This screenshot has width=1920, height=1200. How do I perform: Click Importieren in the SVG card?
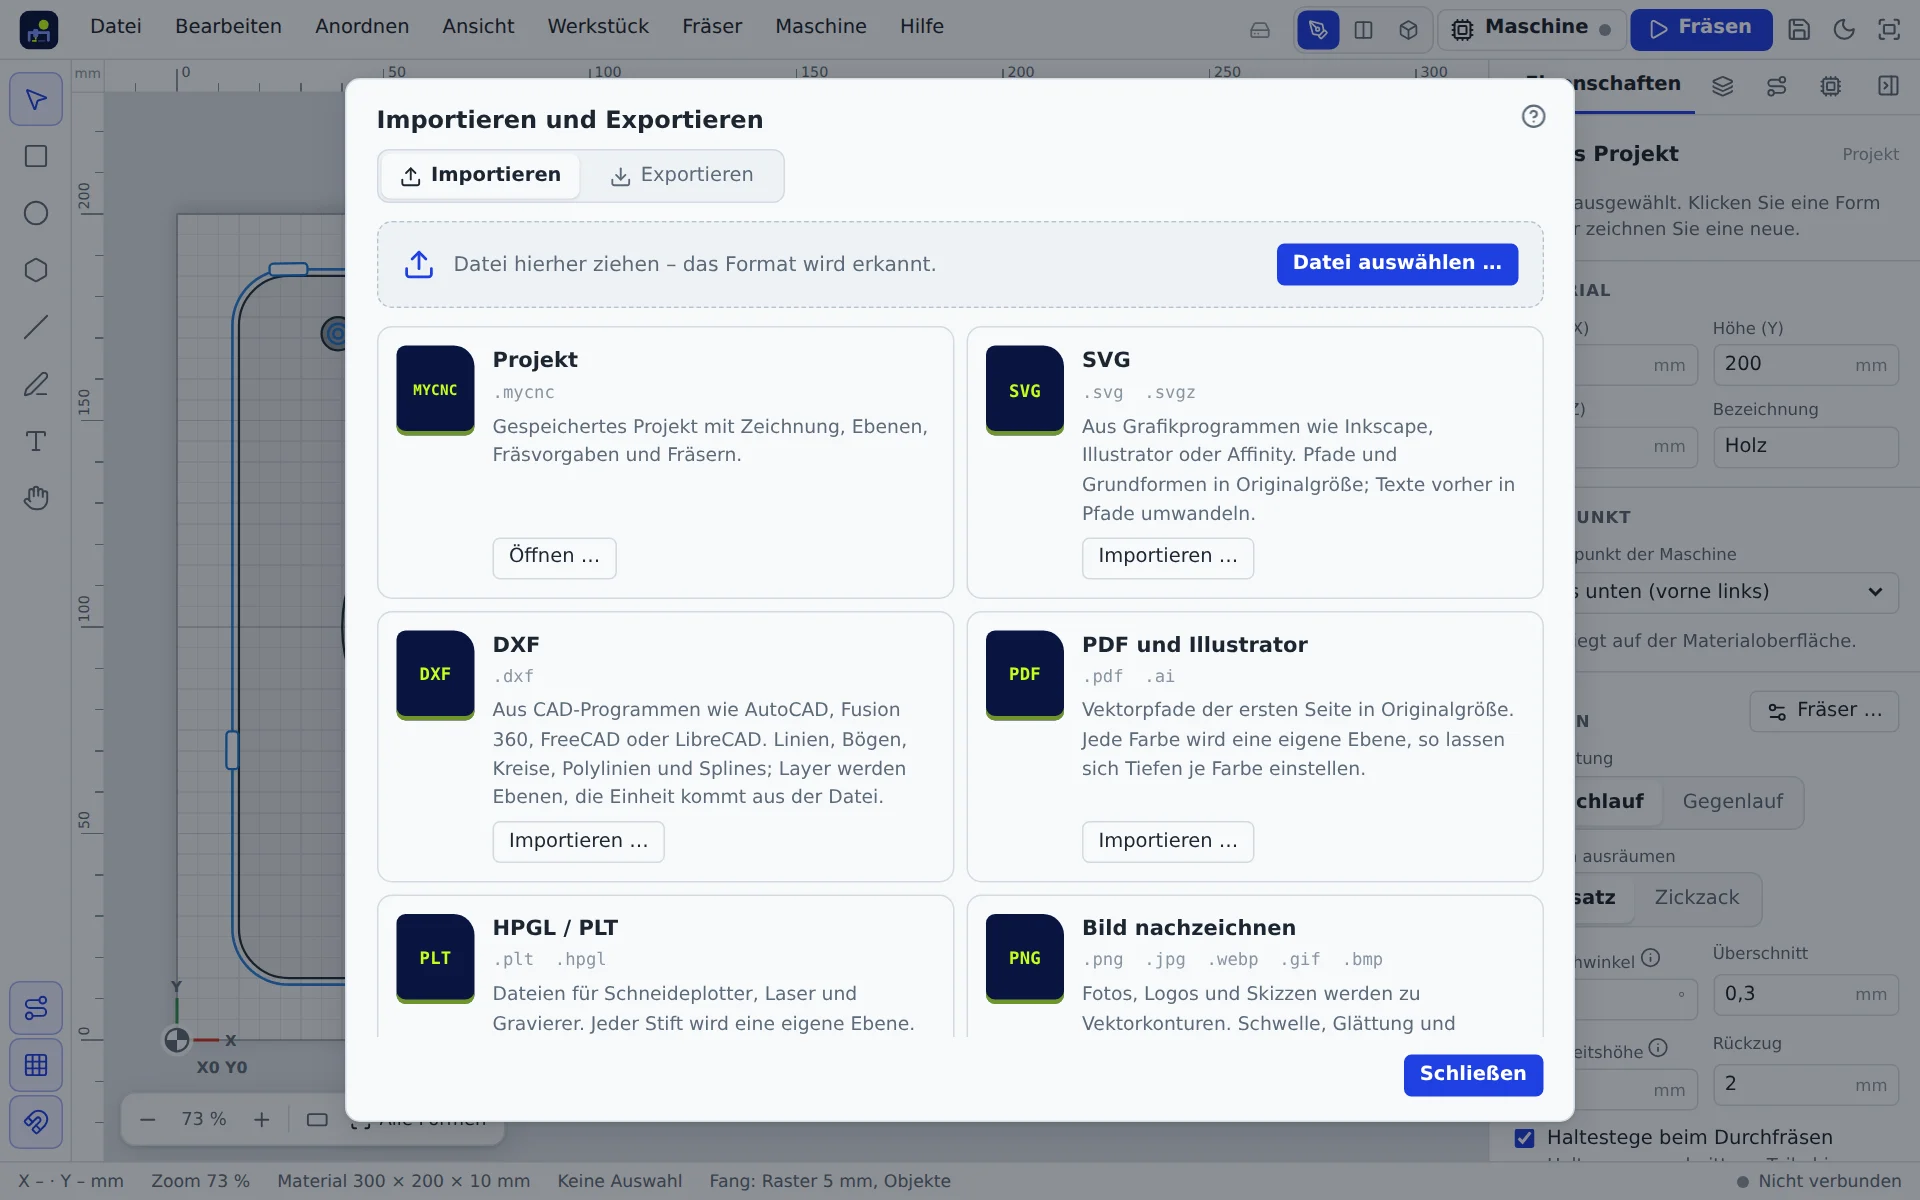pyautogui.click(x=1168, y=557)
